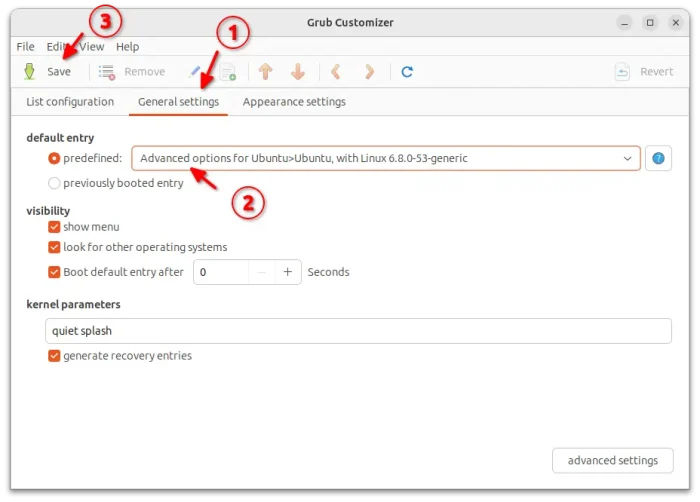Click the Remove button label

click(145, 71)
